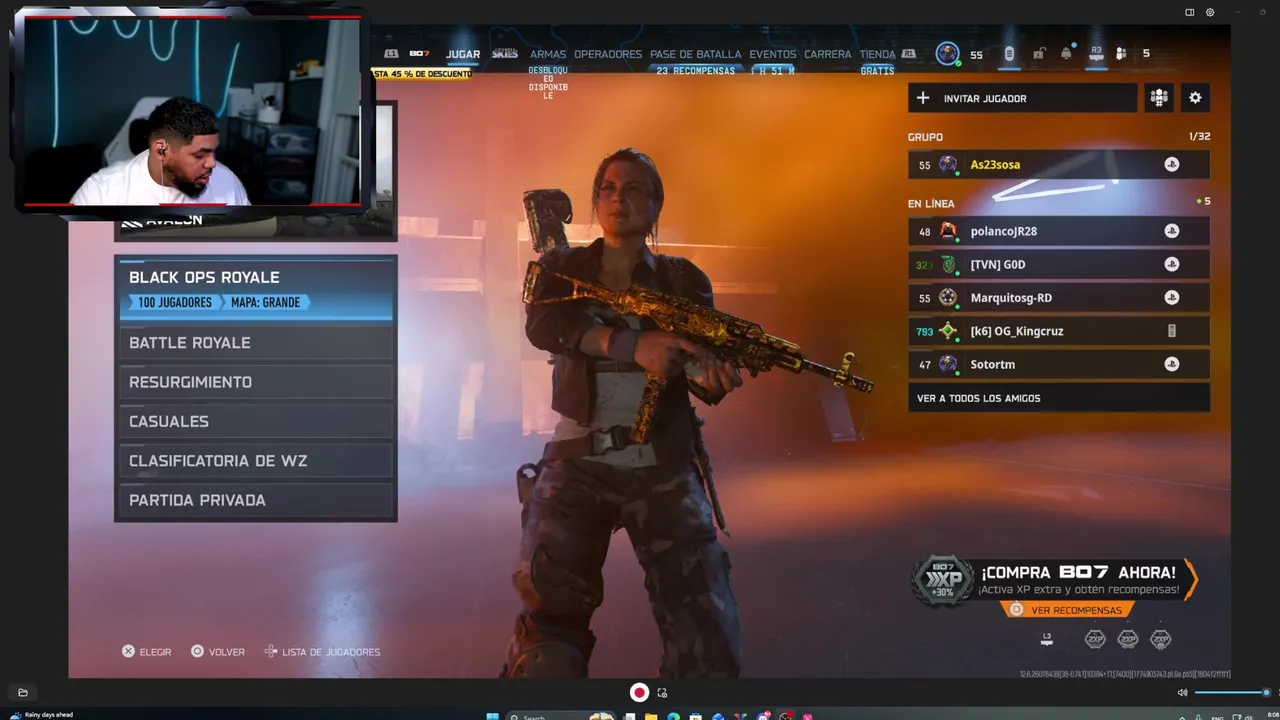This screenshot has height=720, width=1280.
Task: Open the Skills logo tab
Action: (x=505, y=54)
